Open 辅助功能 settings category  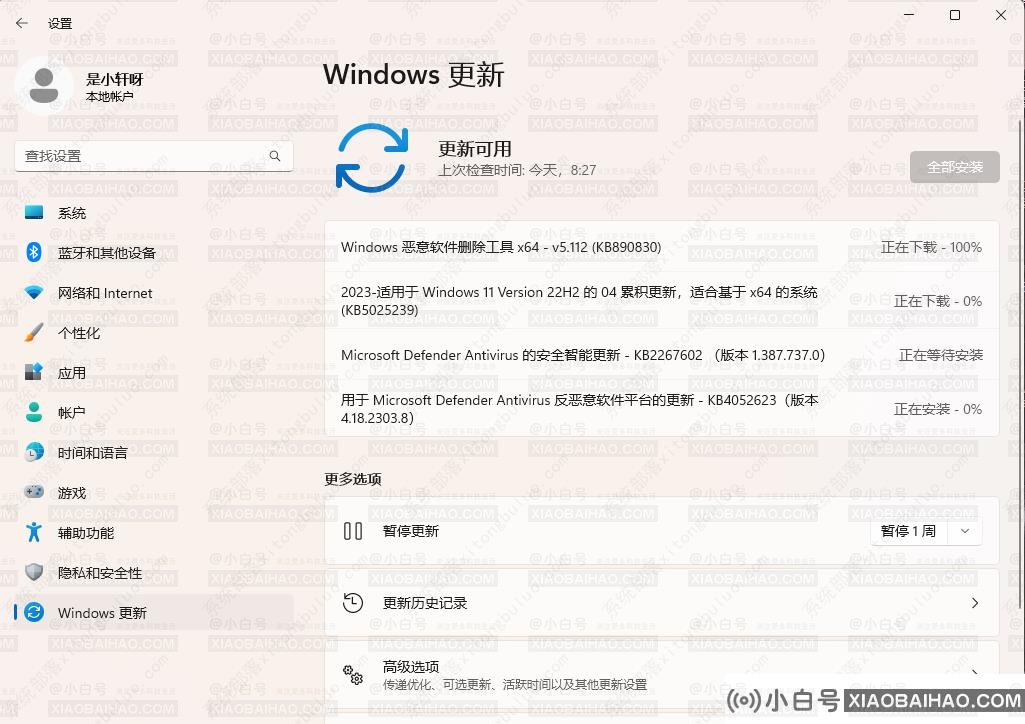click(154, 533)
